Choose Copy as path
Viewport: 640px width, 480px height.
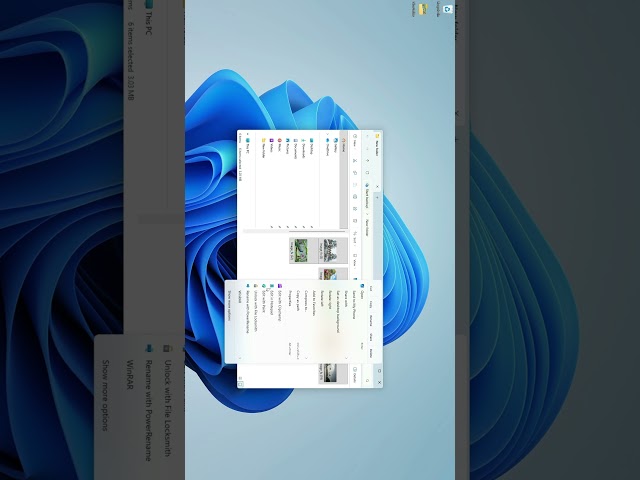point(298,321)
